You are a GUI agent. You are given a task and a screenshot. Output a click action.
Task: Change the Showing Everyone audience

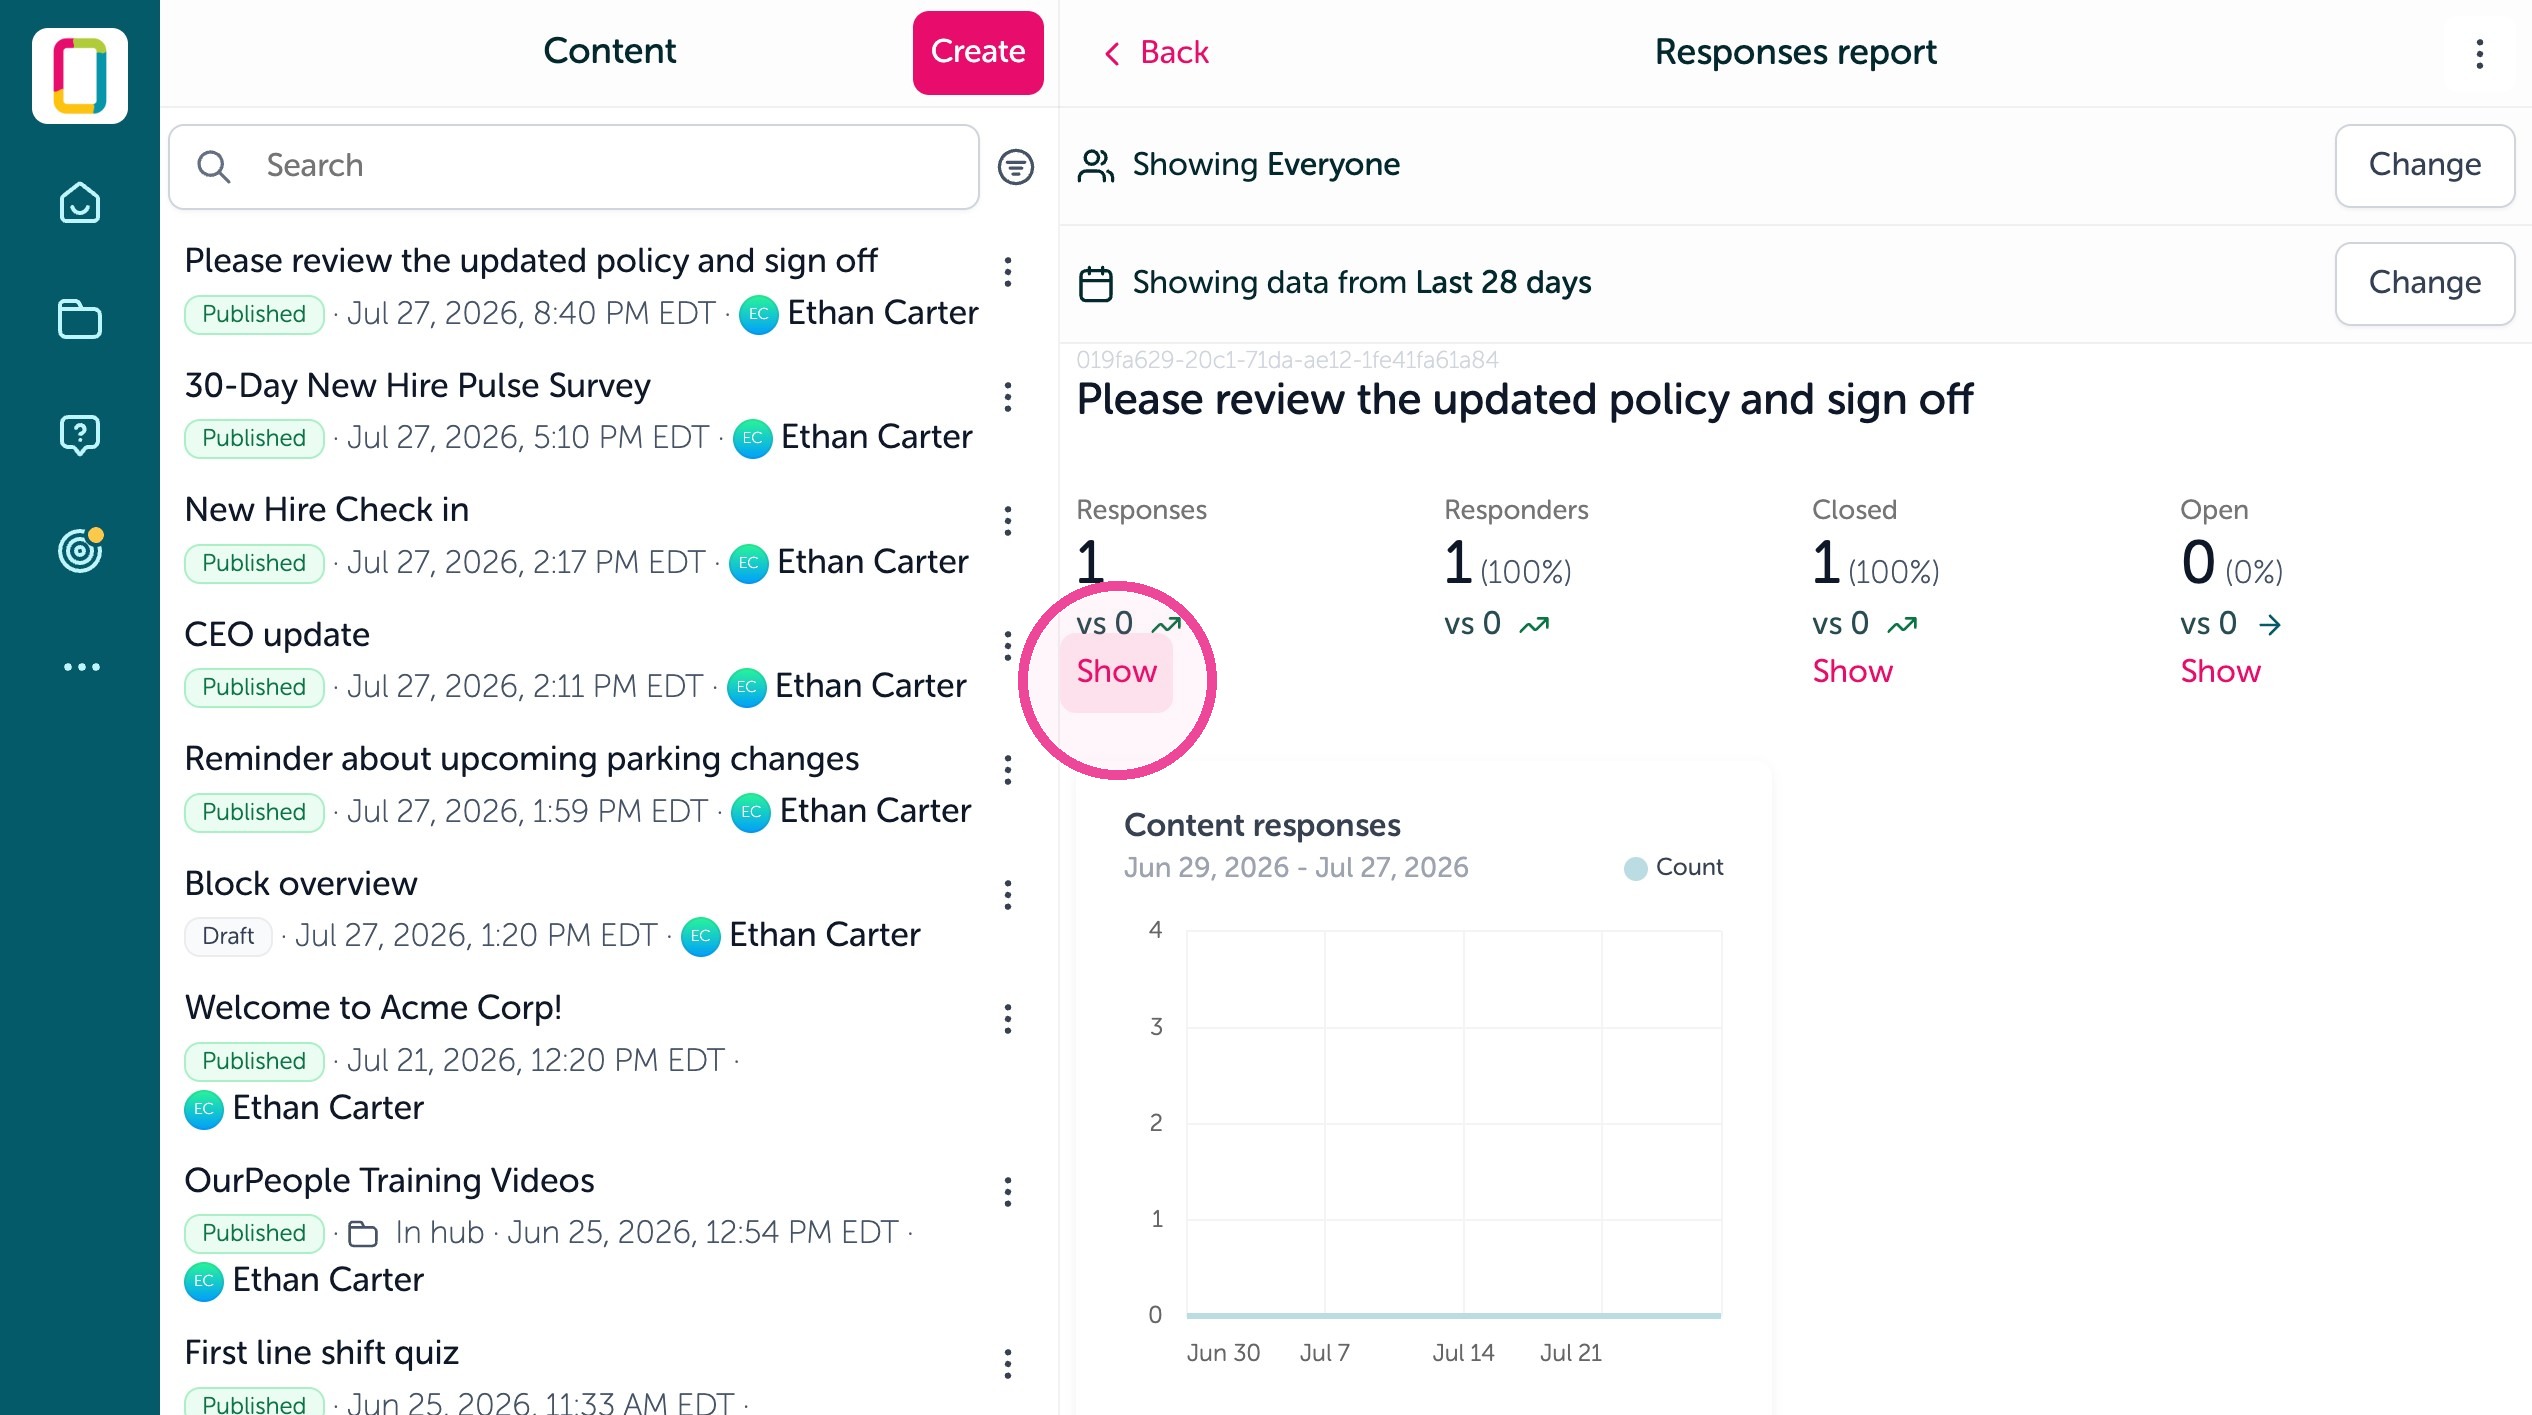[2425, 165]
